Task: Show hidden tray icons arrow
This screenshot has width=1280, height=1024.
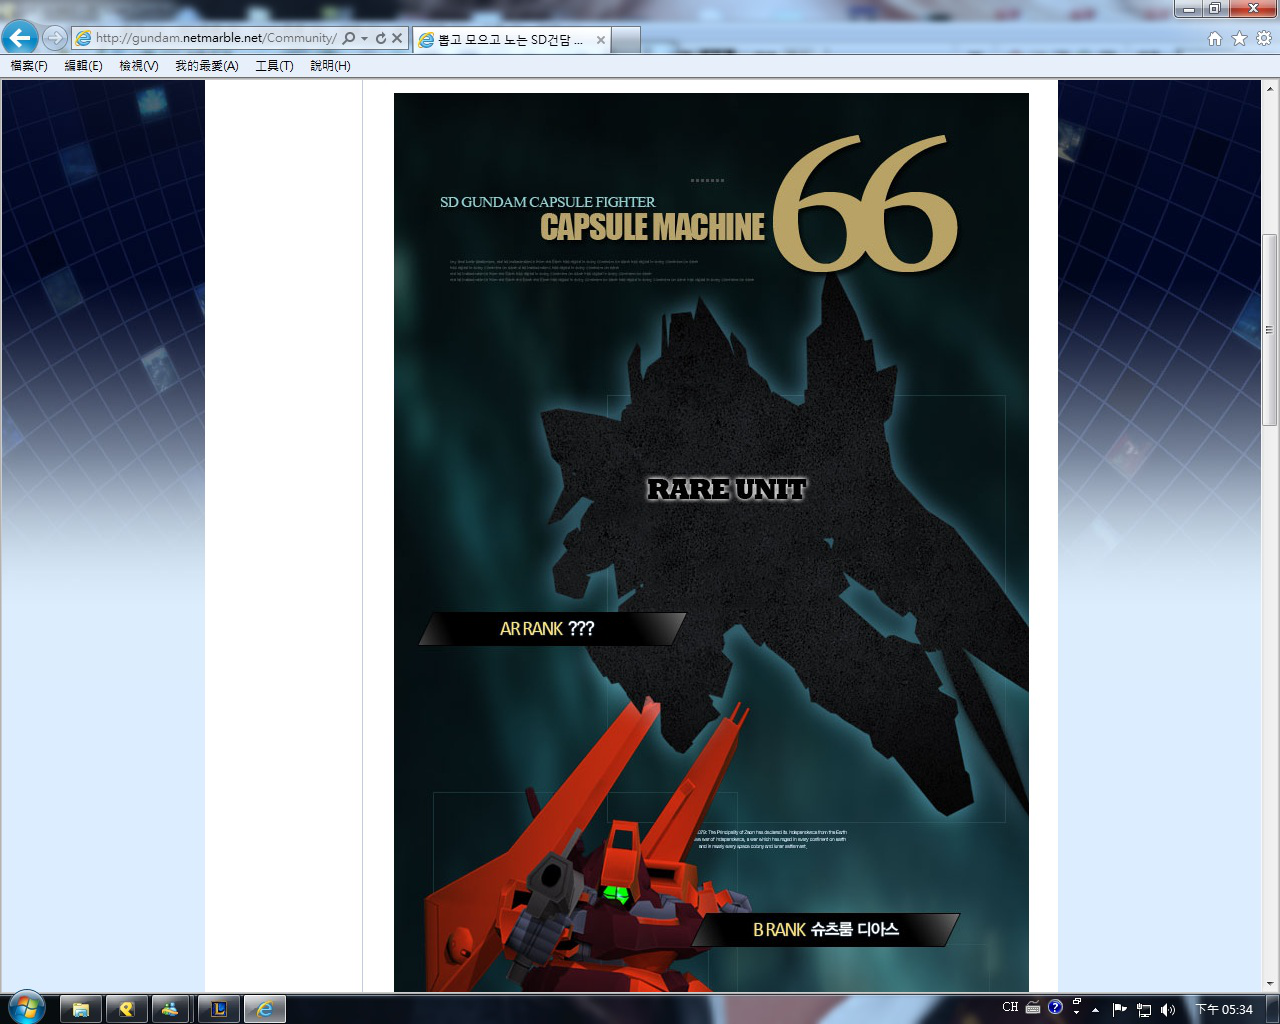Action: [x=1095, y=1010]
